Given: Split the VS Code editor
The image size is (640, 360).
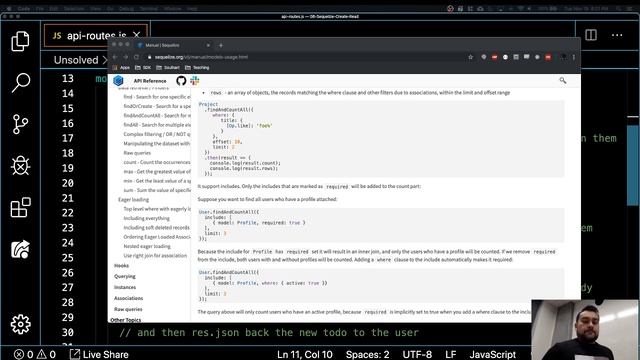Looking at the screenshot, I should [x=591, y=35].
